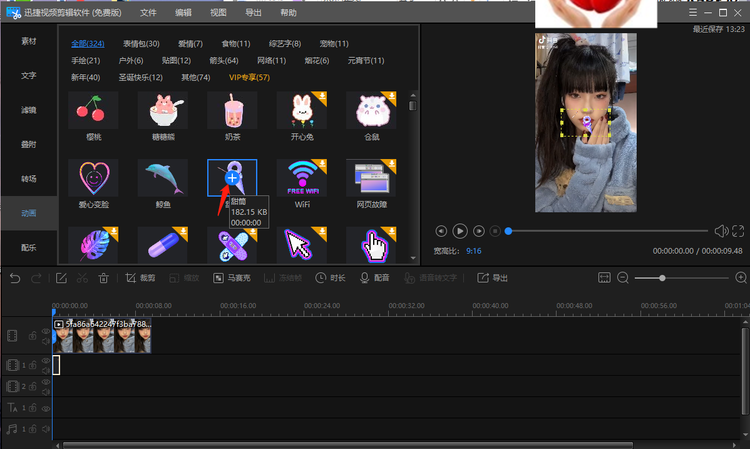Select the 网页故障 animation thumbnail
The image size is (750, 449).
(x=371, y=178)
